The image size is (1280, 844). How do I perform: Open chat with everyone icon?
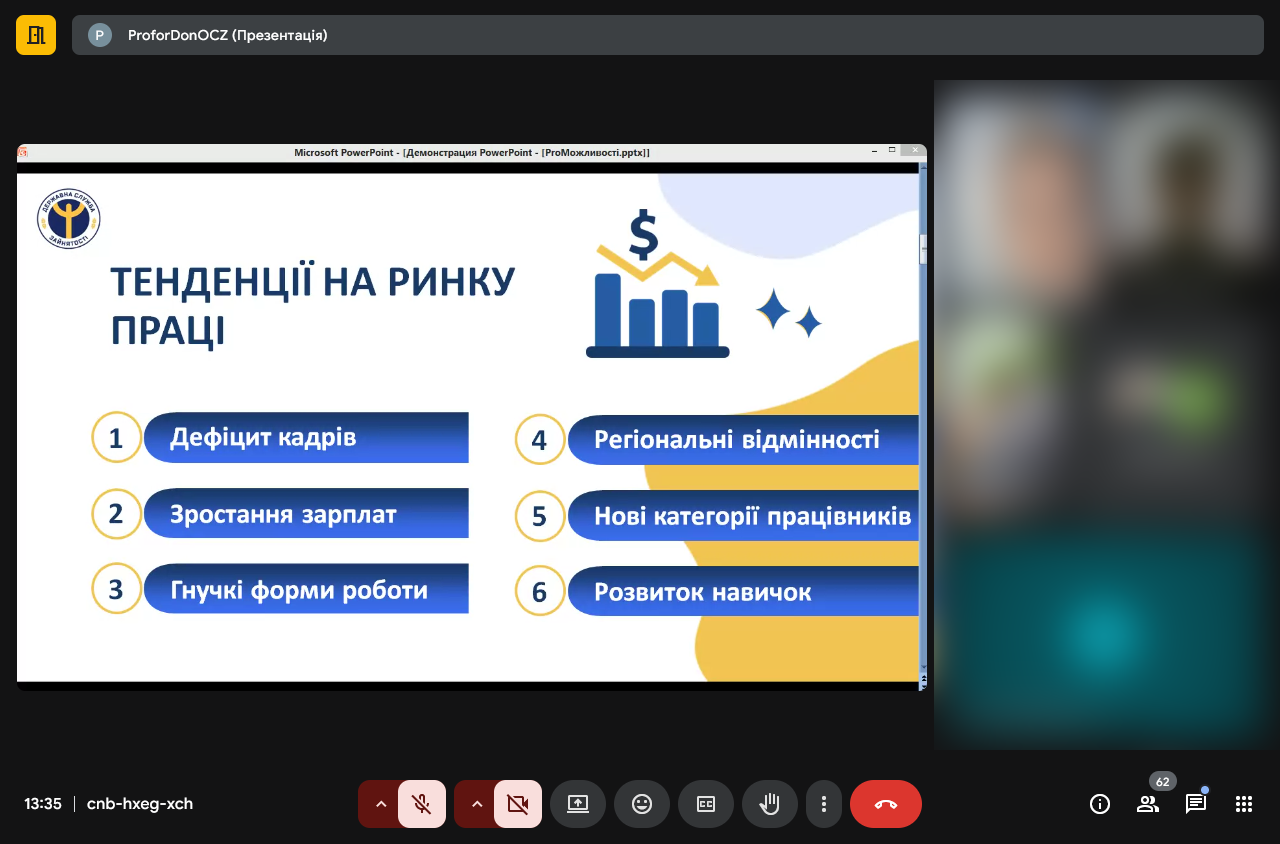pos(1196,804)
